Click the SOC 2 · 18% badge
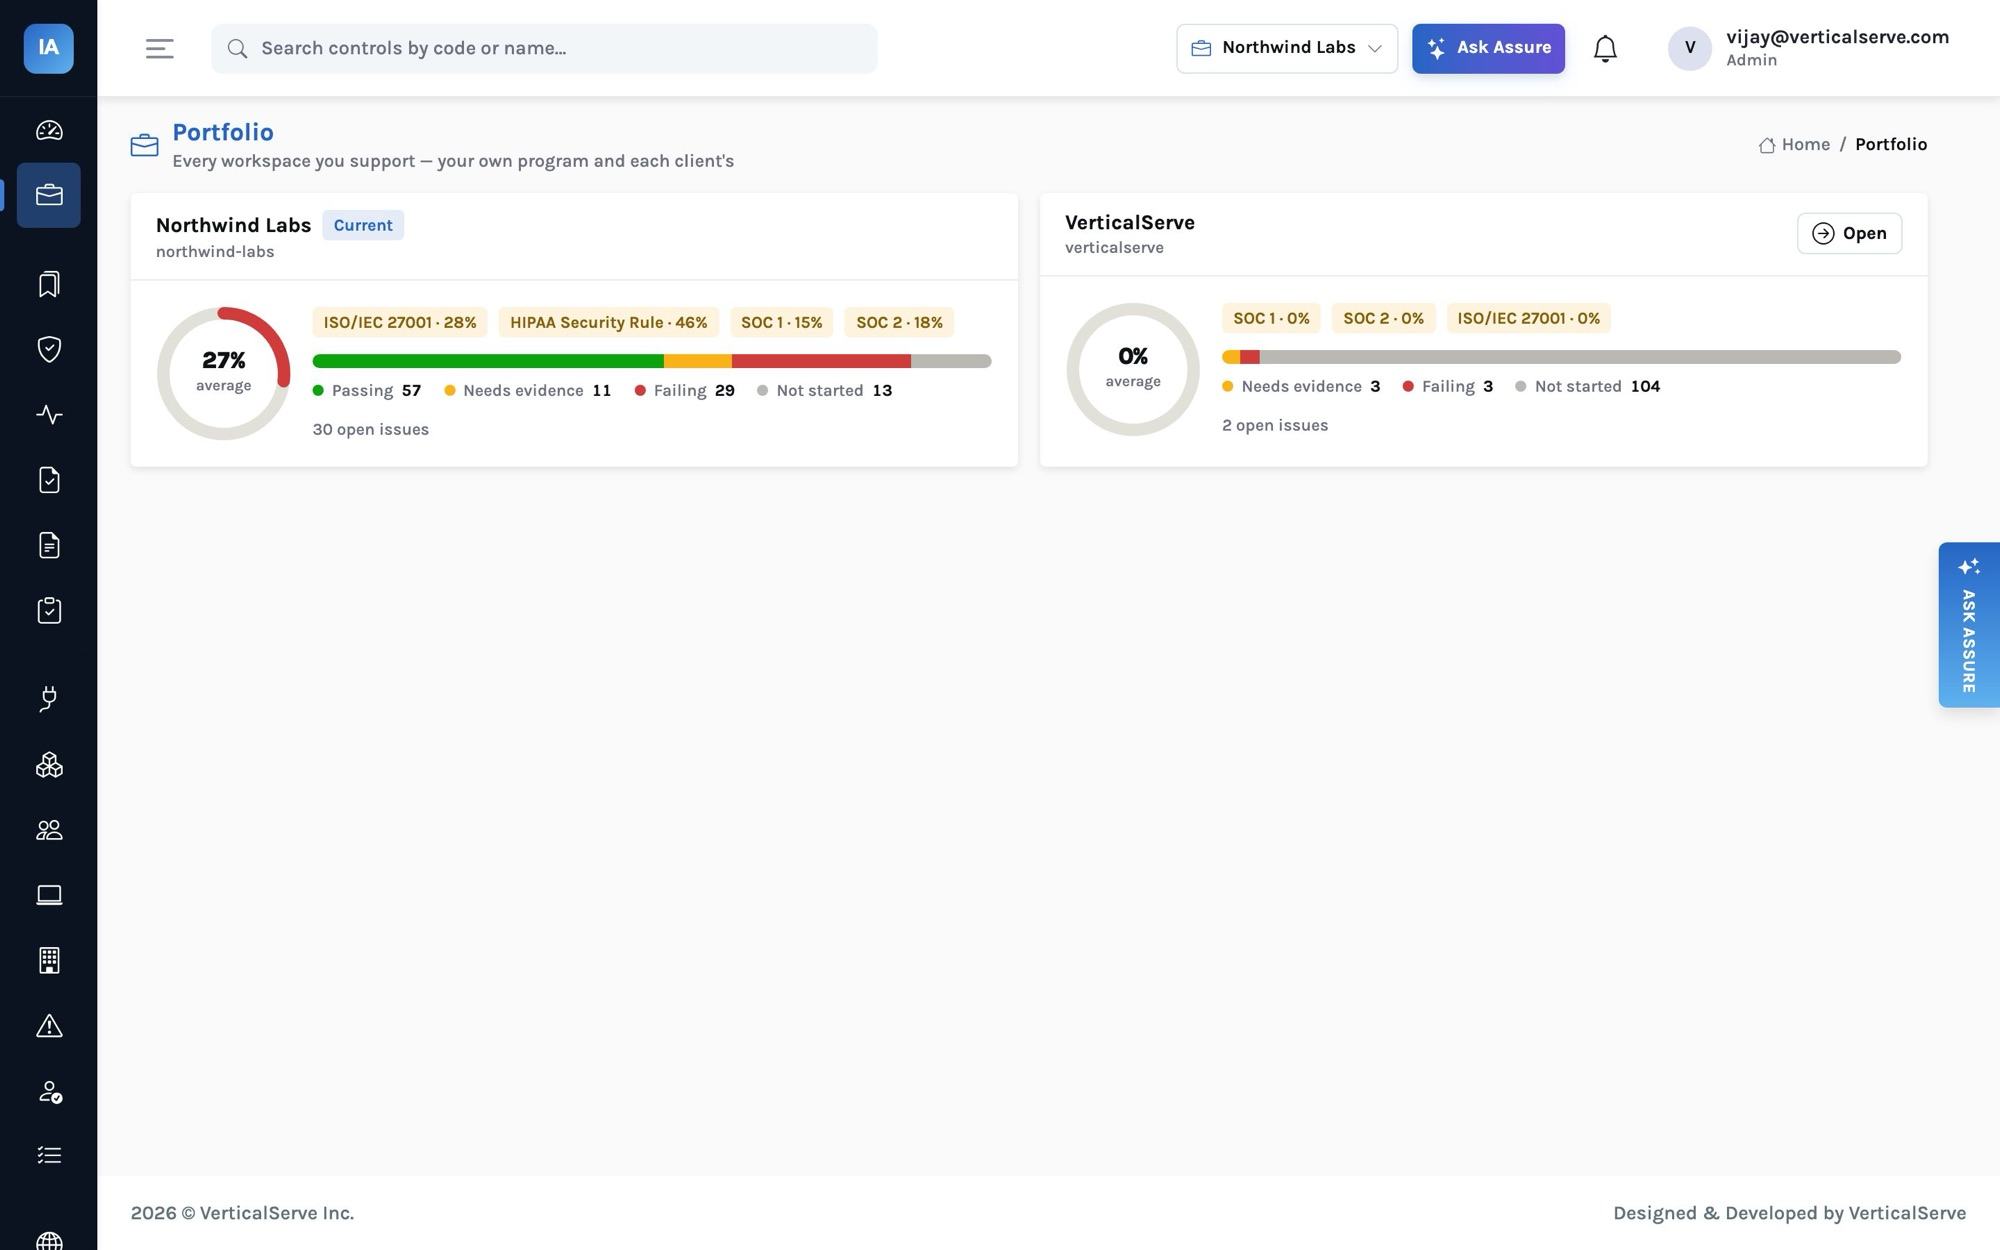The image size is (2000, 1250). (899, 322)
